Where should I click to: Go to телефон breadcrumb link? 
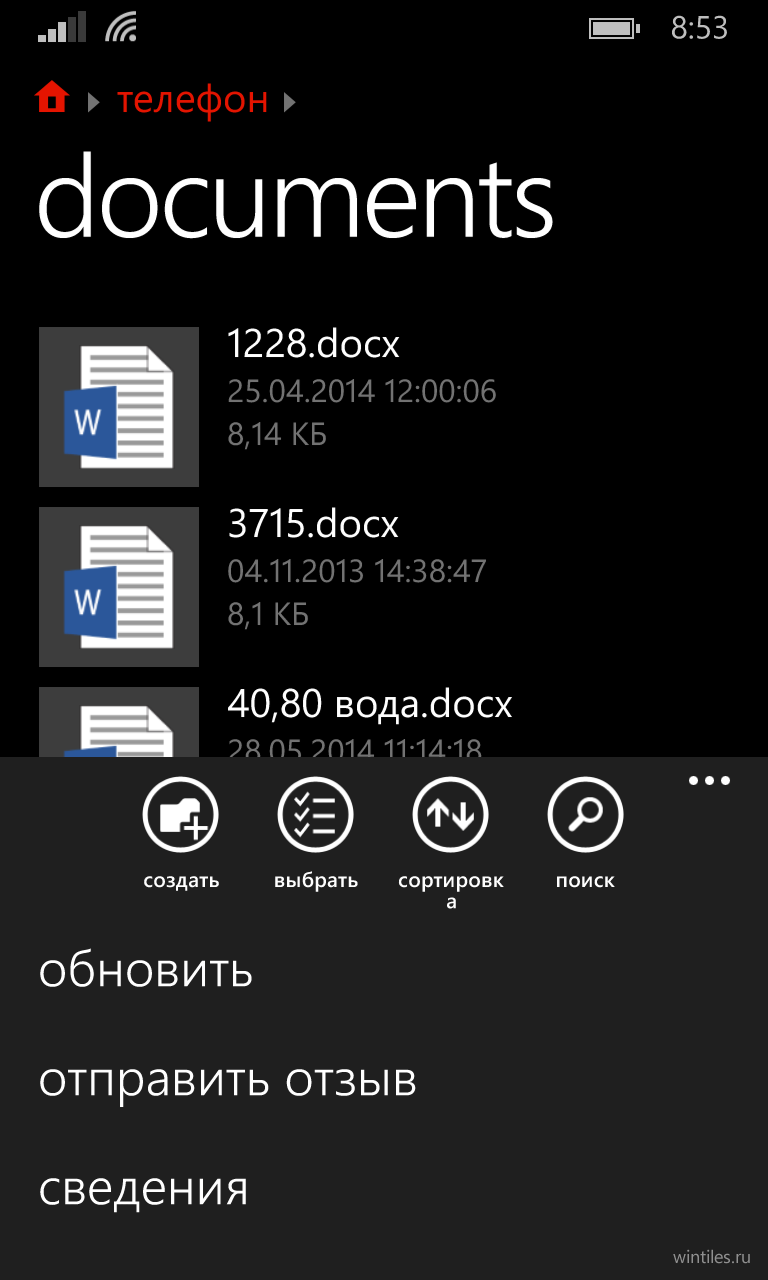(x=193, y=100)
